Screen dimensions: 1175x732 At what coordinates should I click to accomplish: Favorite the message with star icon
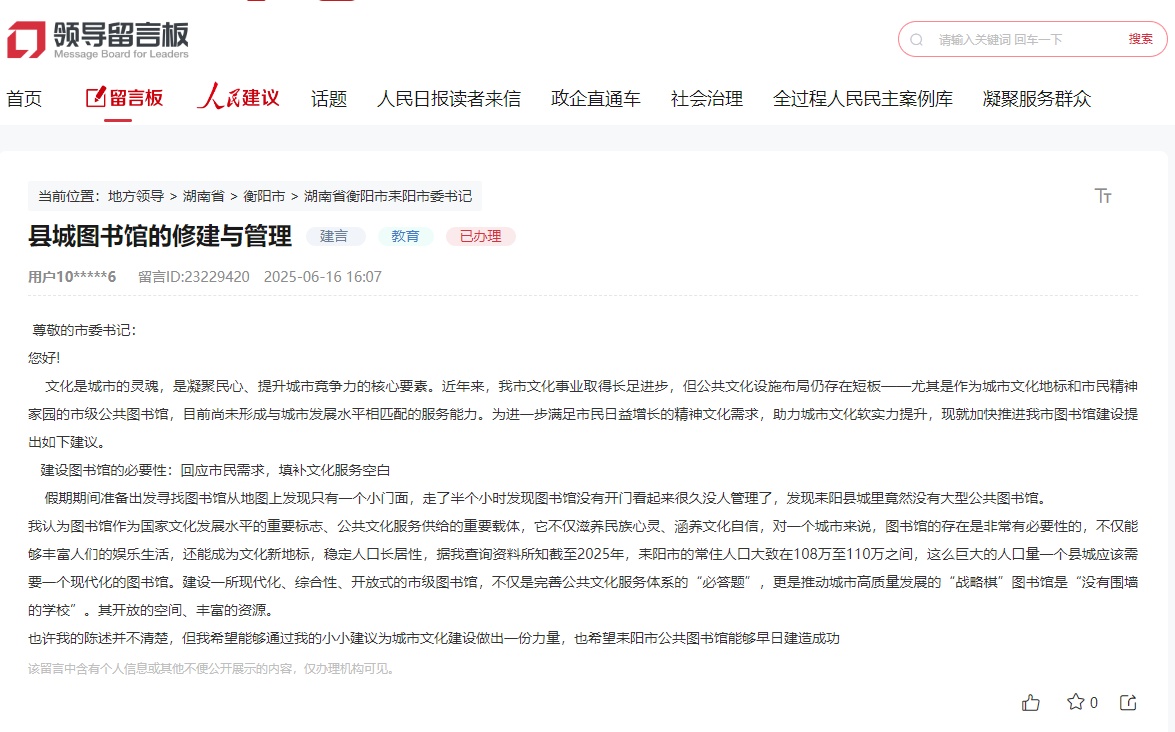(1076, 702)
